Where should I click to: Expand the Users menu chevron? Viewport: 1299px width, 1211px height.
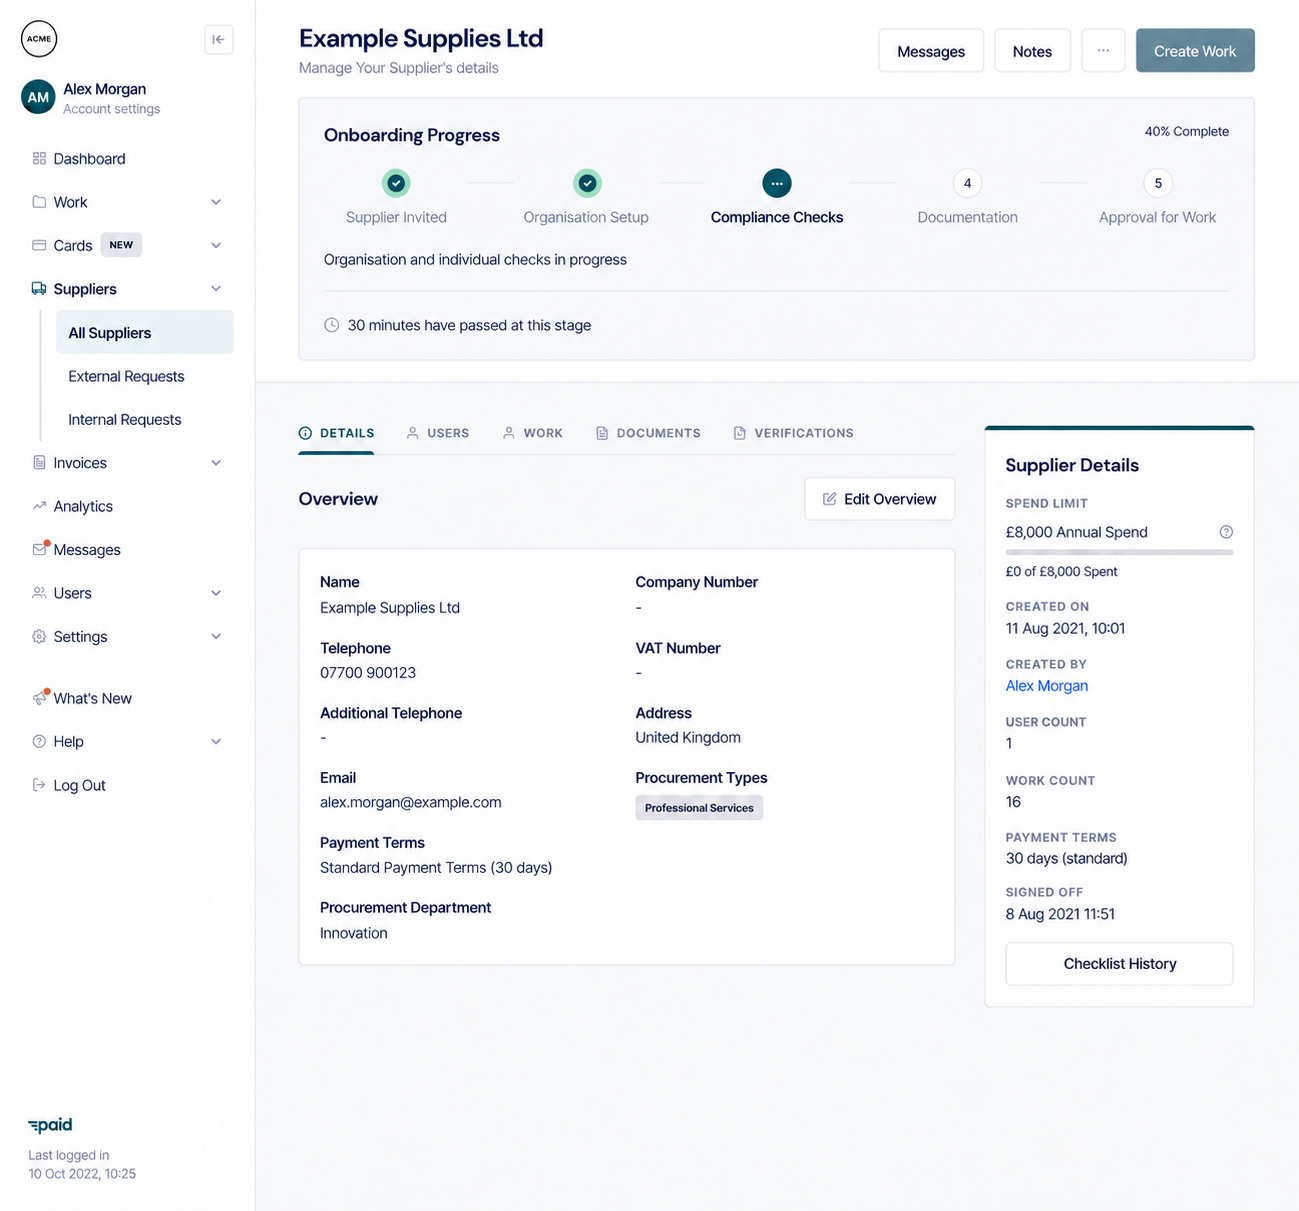pyautogui.click(x=216, y=593)
